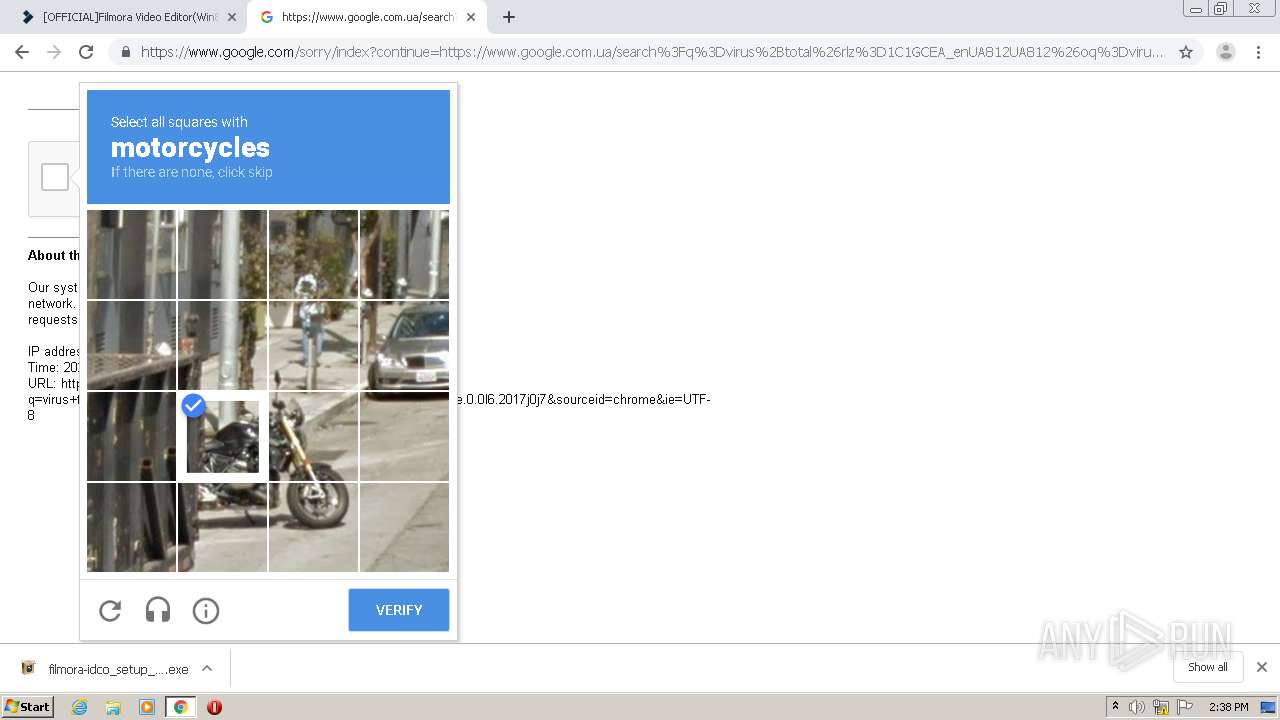
Task: Open the Opera taskbar icon
Action: point(214,707)
